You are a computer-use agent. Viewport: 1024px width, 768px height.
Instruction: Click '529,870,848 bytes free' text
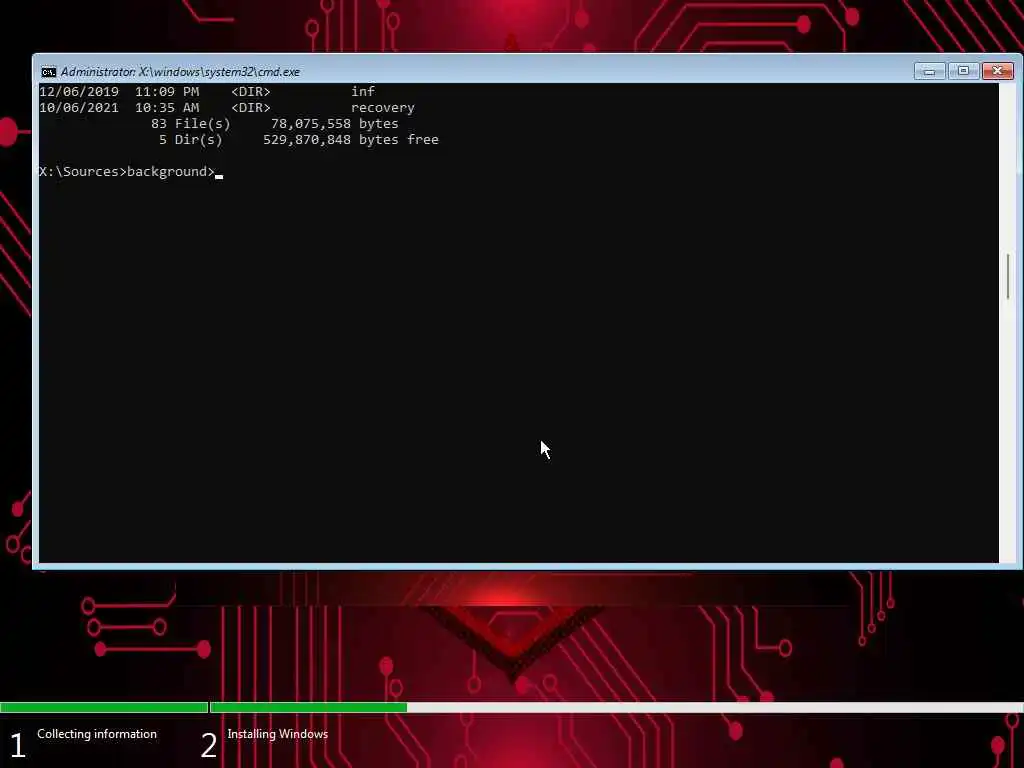coord(351,140)
